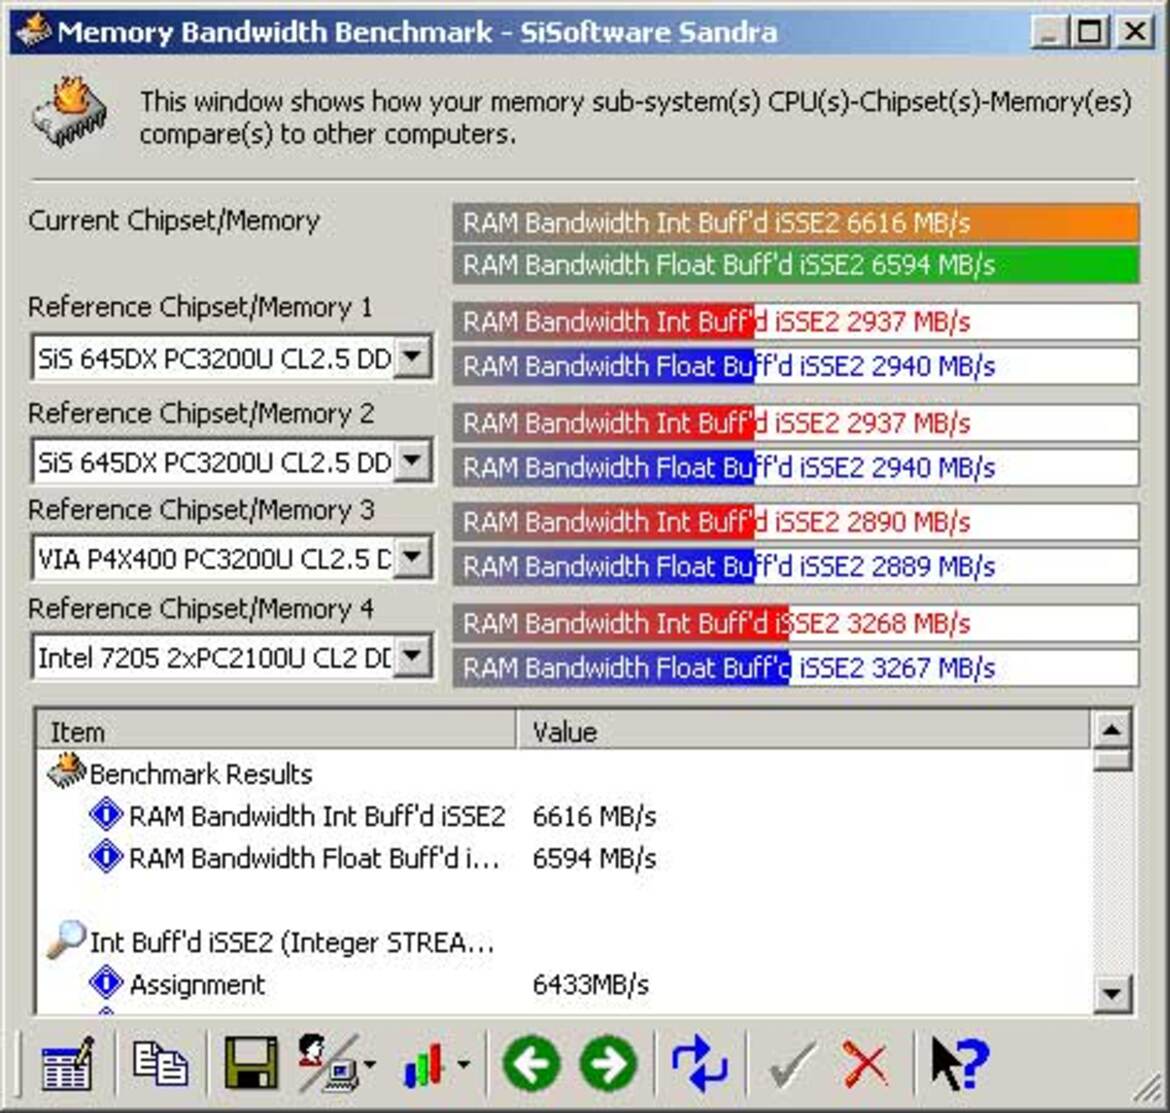Select the RAM Bandwidth Float Buff'd row
The image size is (1170, 1113).
click(314, 858)
